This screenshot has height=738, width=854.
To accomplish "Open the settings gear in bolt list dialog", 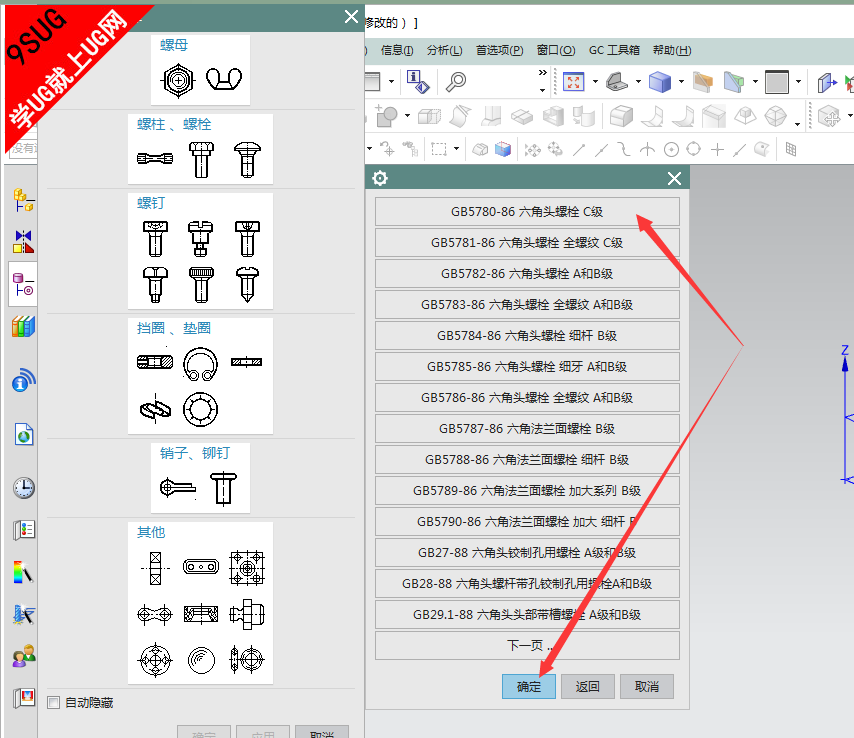I will click(380, 178).
